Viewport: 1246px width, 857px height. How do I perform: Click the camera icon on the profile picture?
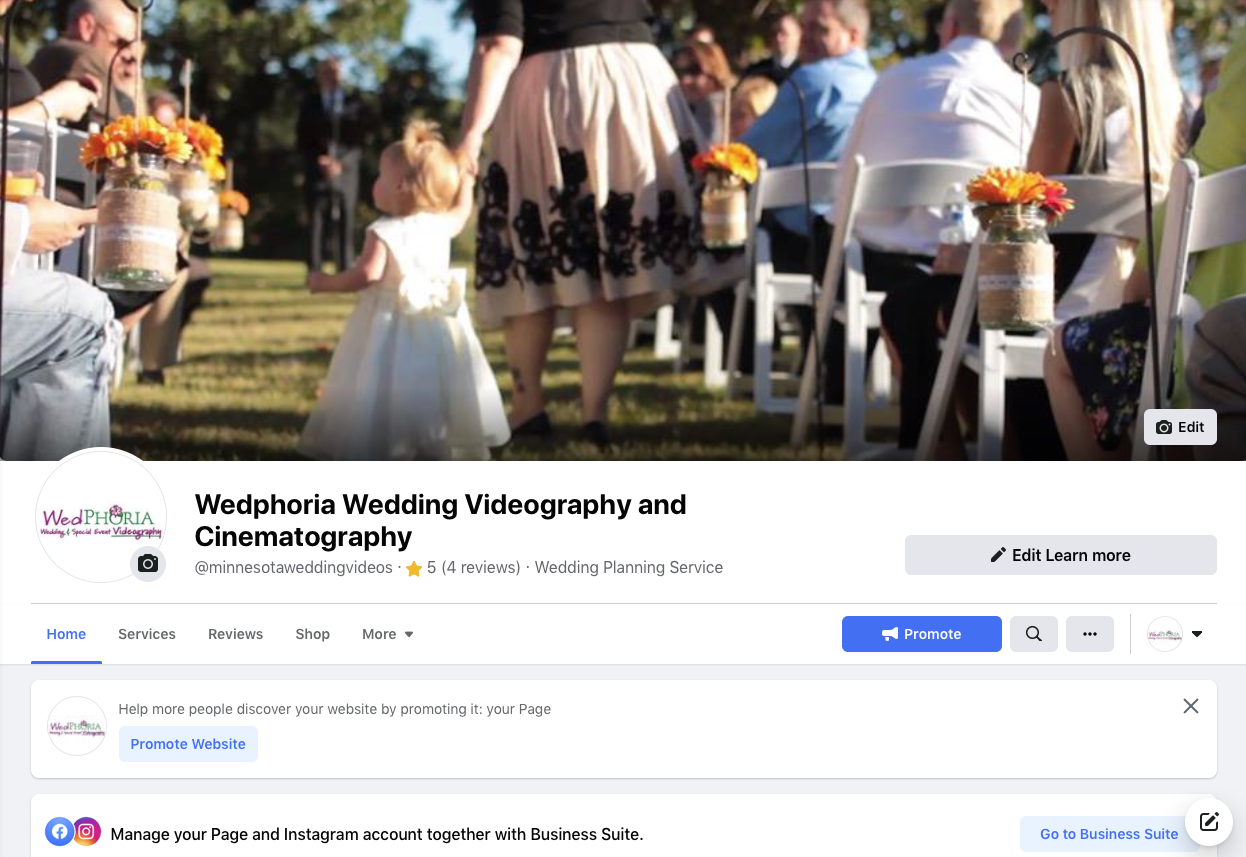point(148,564)
